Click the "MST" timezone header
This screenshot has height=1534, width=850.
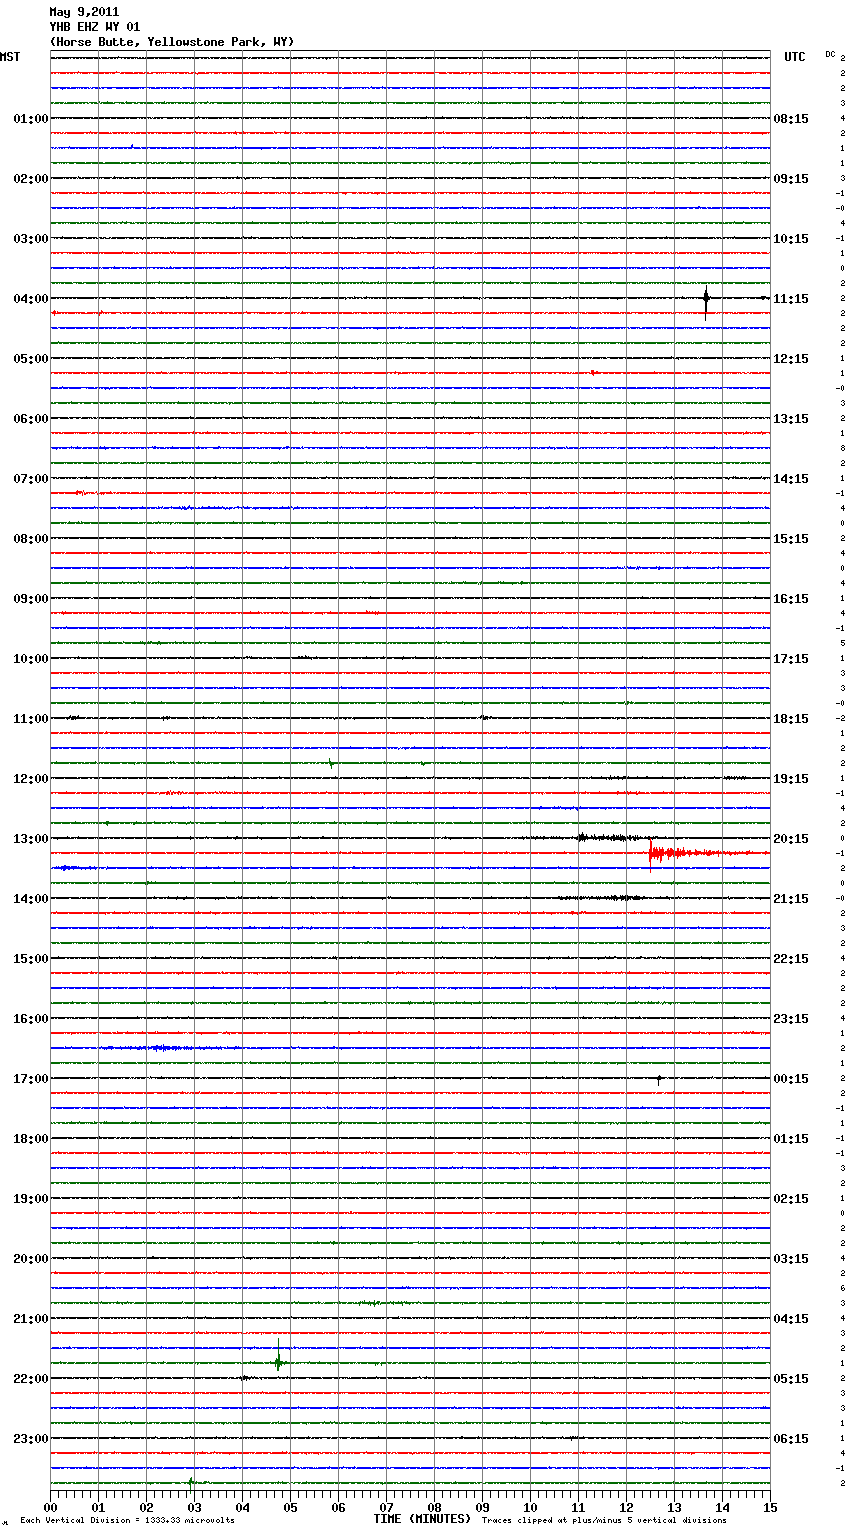click(10, 57)
